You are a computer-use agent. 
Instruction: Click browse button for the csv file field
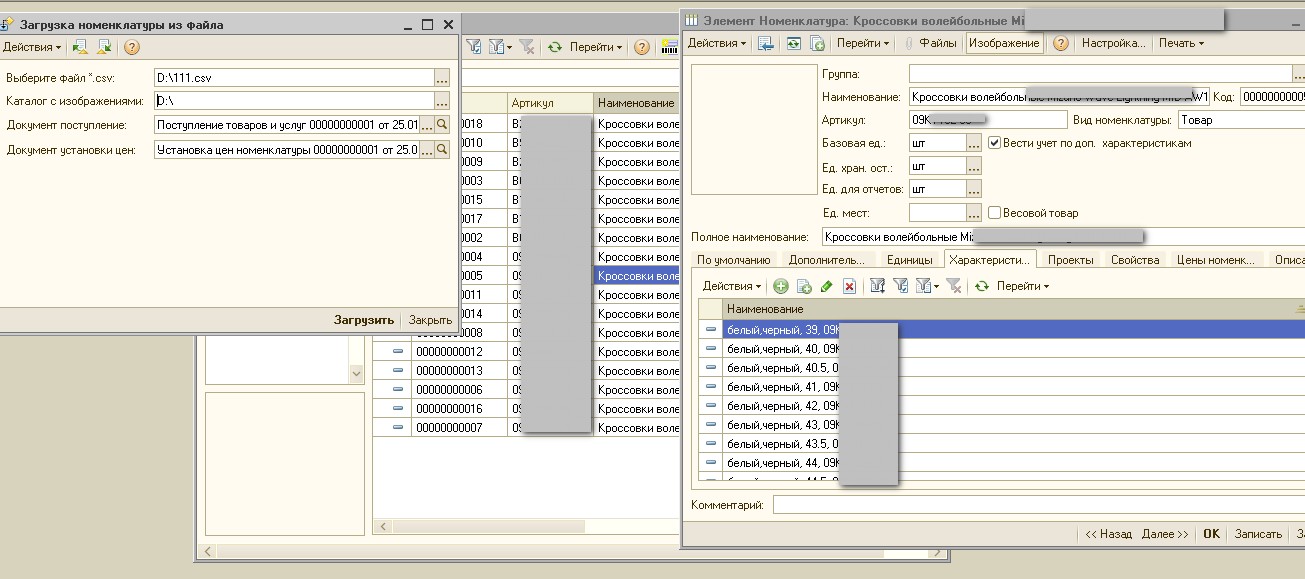442,77
